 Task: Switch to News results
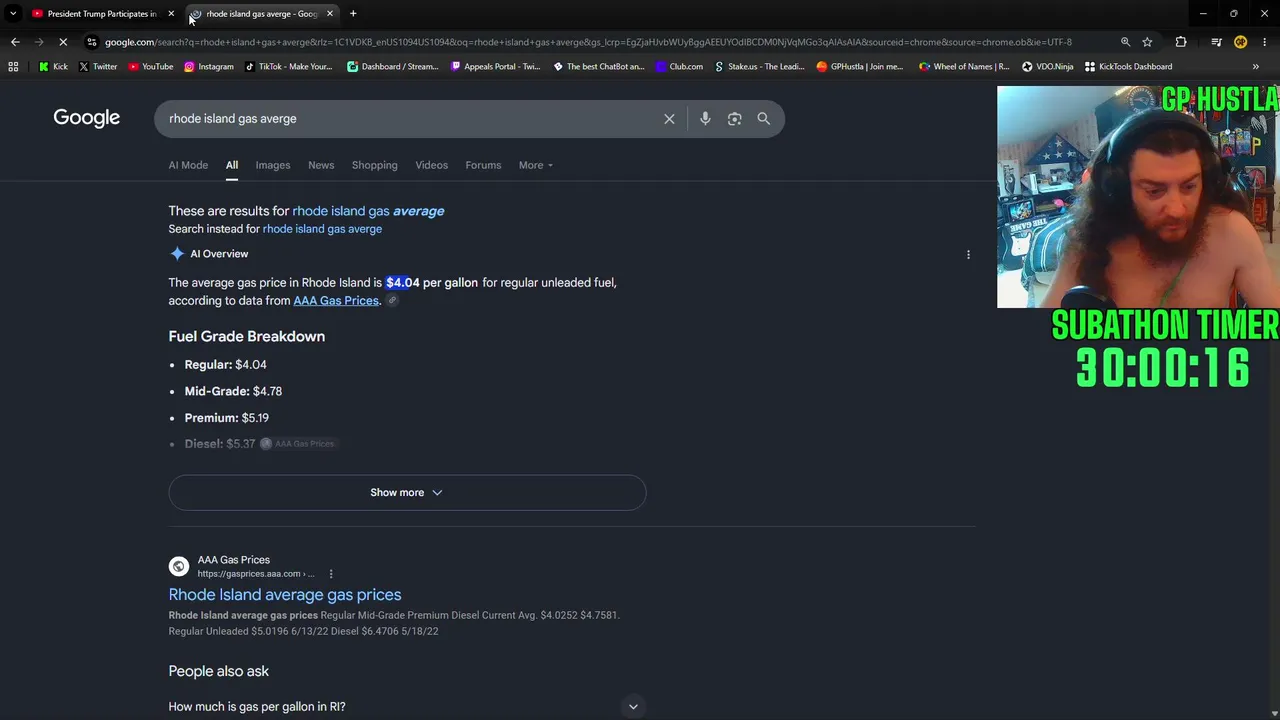click(321, 165)
